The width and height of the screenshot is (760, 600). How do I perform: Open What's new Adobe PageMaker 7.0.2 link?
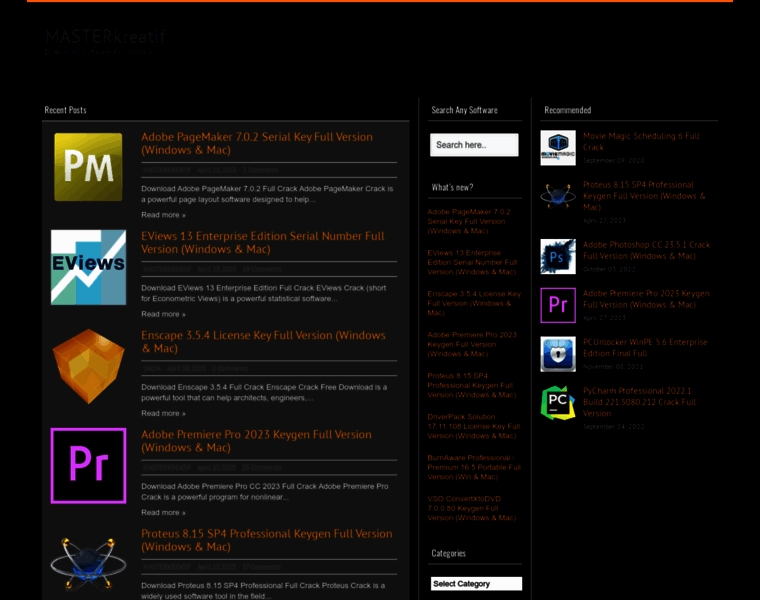pos(469,221)
